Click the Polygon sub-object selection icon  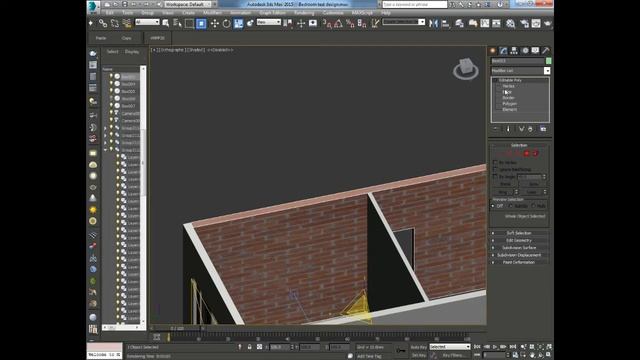pyautogui.click(x=527, y=153)
